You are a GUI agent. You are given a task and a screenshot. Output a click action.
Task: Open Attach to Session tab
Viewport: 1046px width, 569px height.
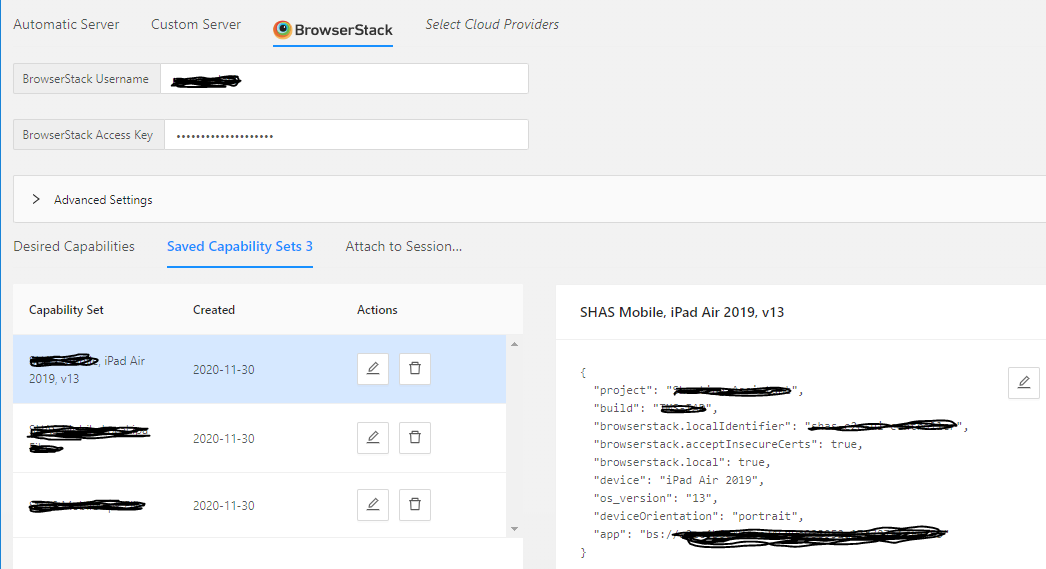pyautogui.click(x=404, y=246)
